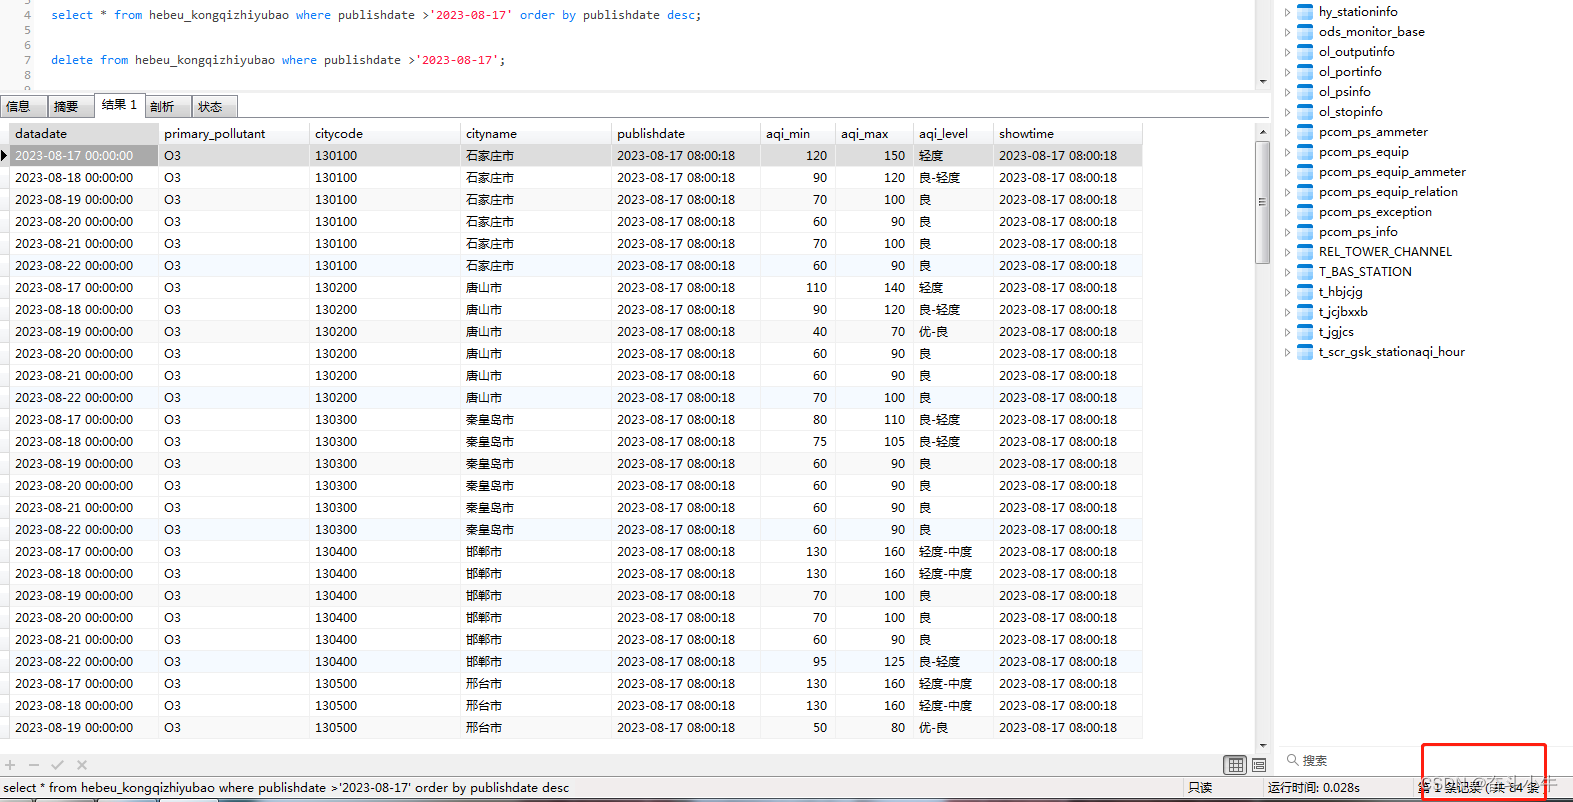Click the ods_monitor_base table icon

coord(1305,32)
